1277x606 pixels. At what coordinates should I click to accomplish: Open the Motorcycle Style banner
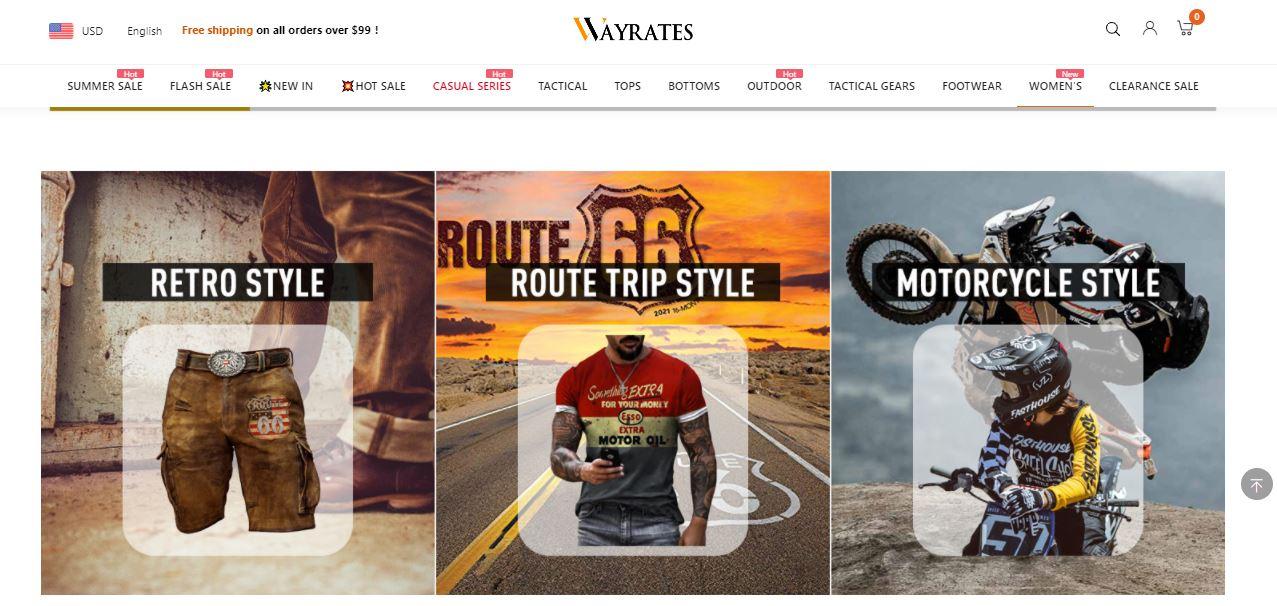1028,383
